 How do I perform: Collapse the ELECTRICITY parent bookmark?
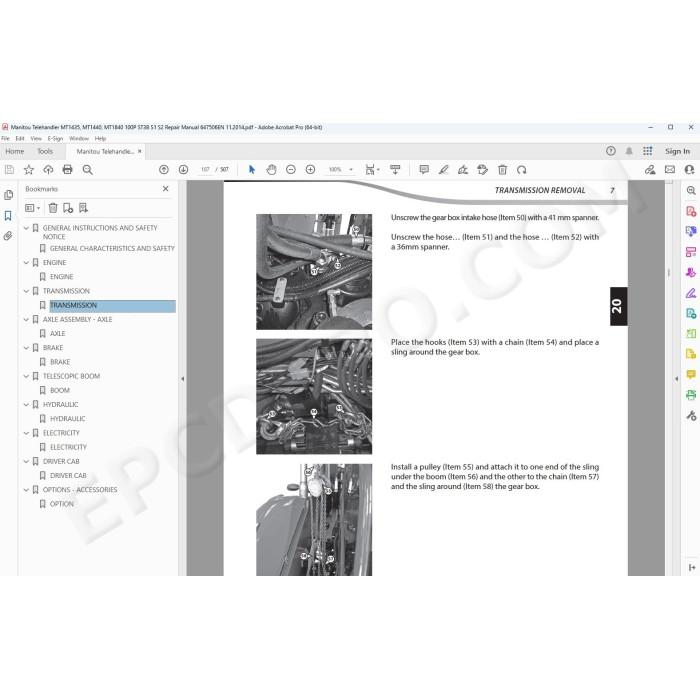click(x=26, y=433)
